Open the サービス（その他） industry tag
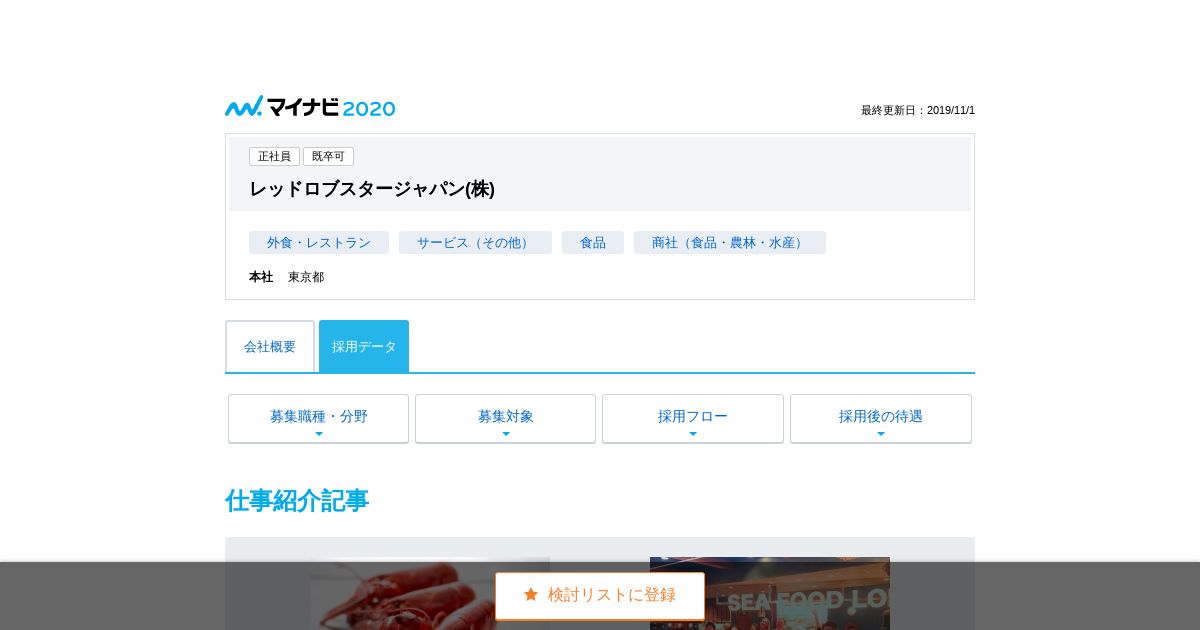This screenshot has width=1200, height=630. [475, 243]
